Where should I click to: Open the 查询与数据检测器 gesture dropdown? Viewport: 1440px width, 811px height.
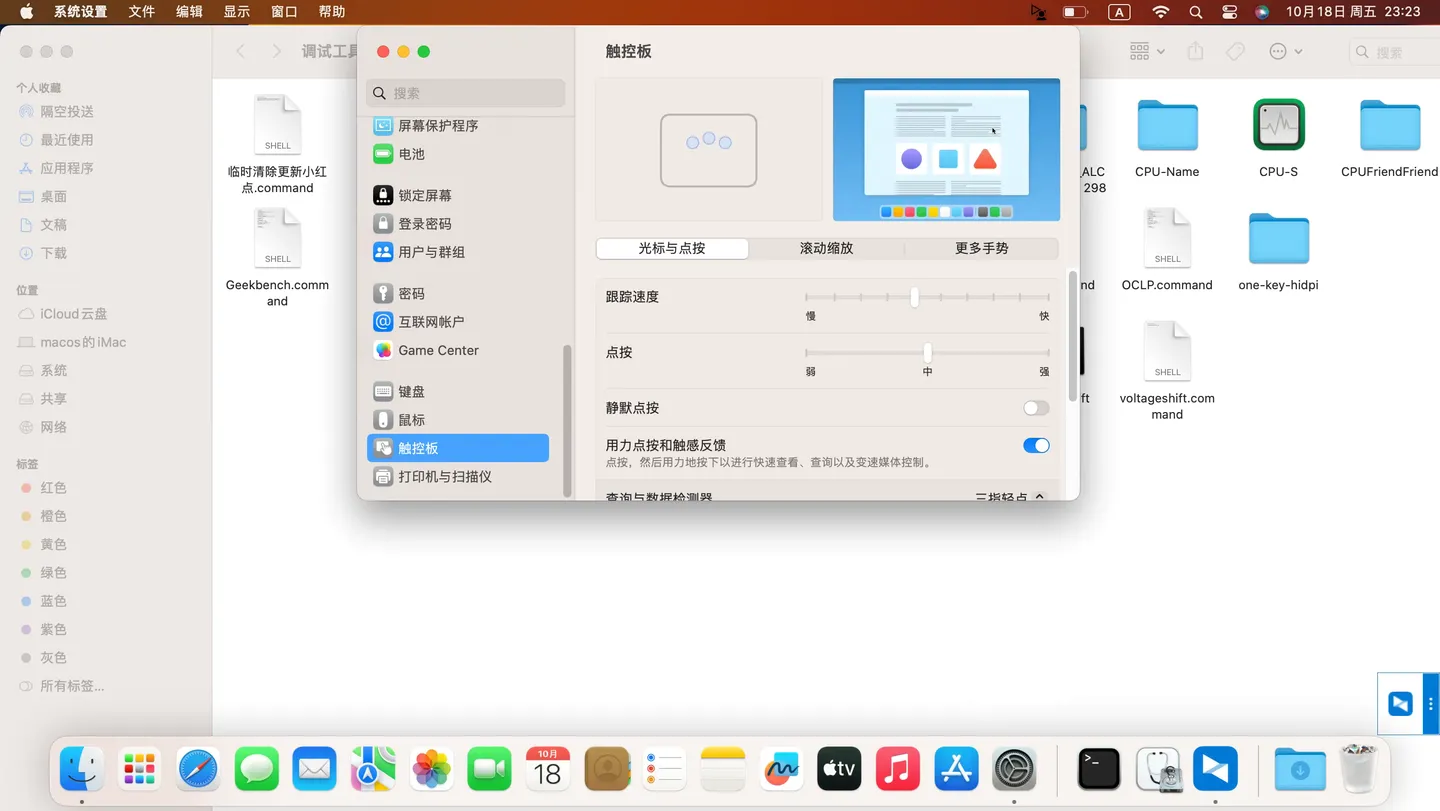point(1009,496)
